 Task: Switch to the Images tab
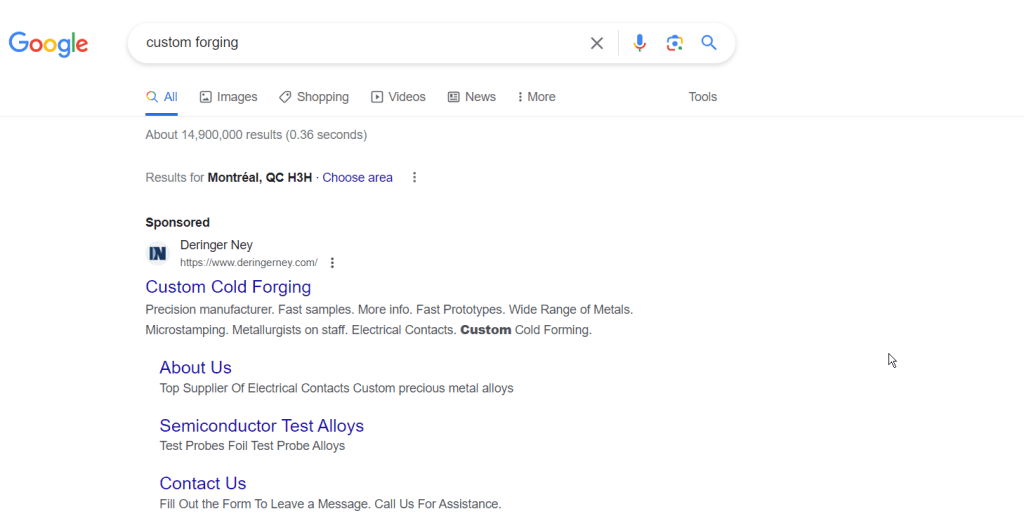tap(229, 97)
